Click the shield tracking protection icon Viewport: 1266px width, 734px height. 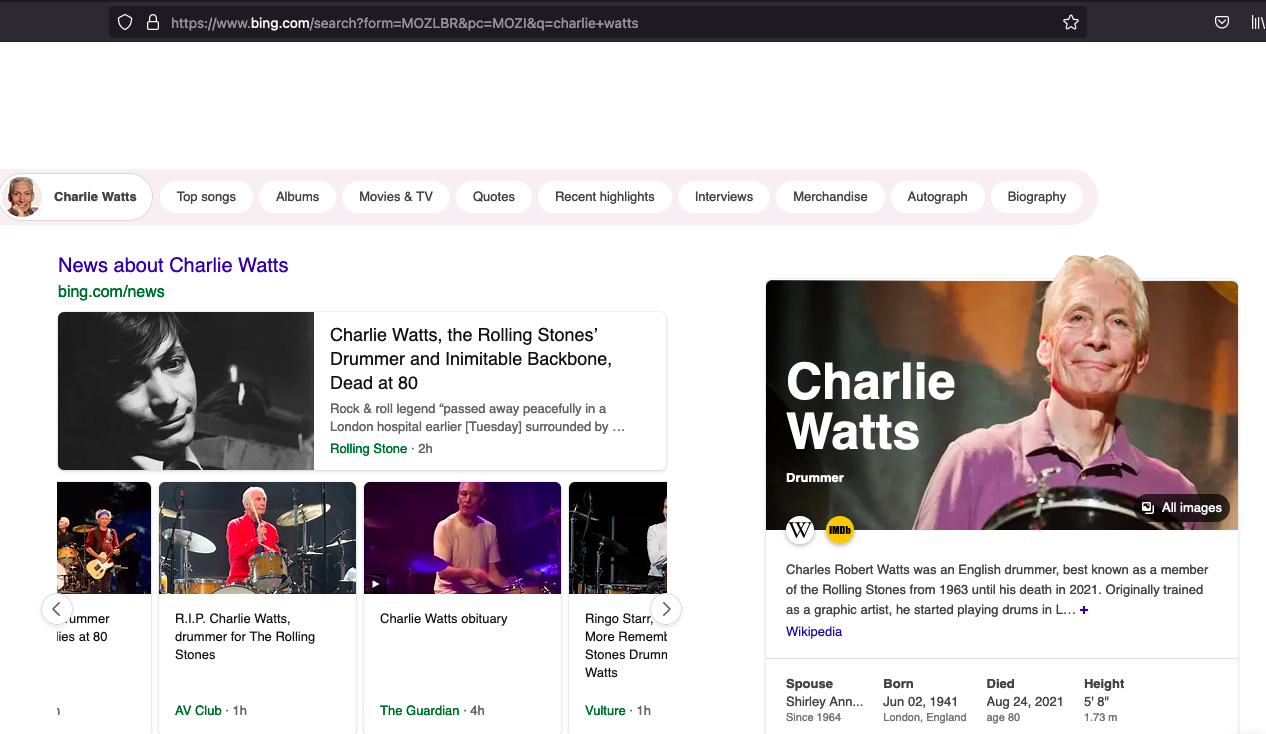125,22
